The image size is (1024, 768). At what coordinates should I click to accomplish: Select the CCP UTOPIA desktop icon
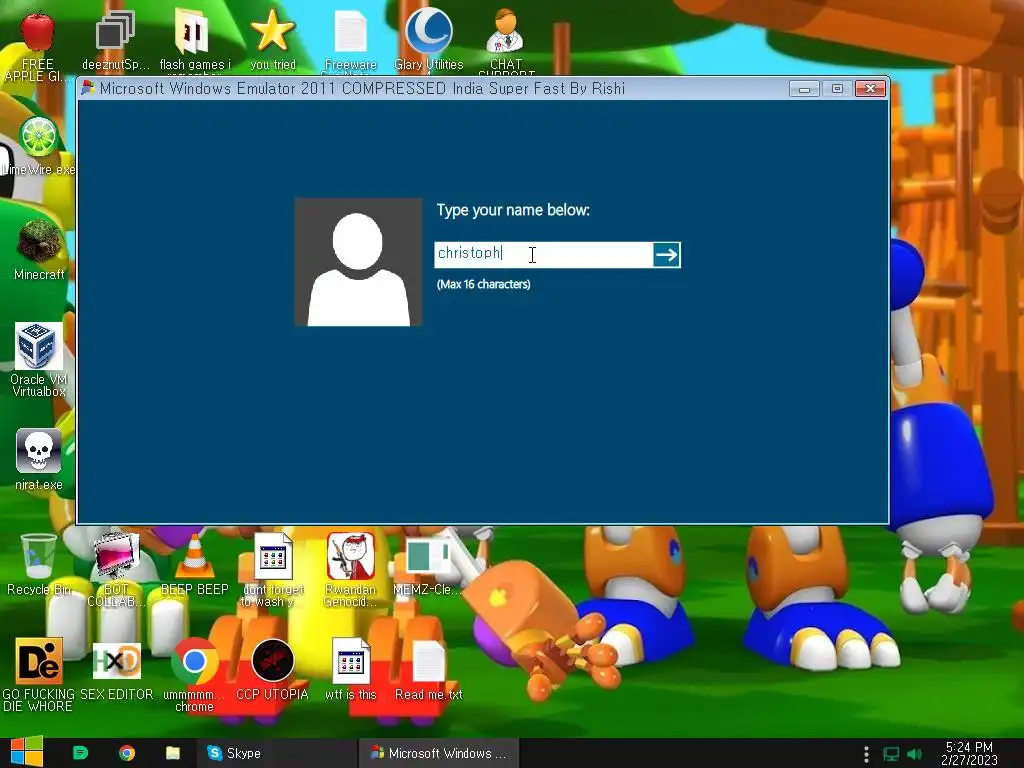pos(272,660)
